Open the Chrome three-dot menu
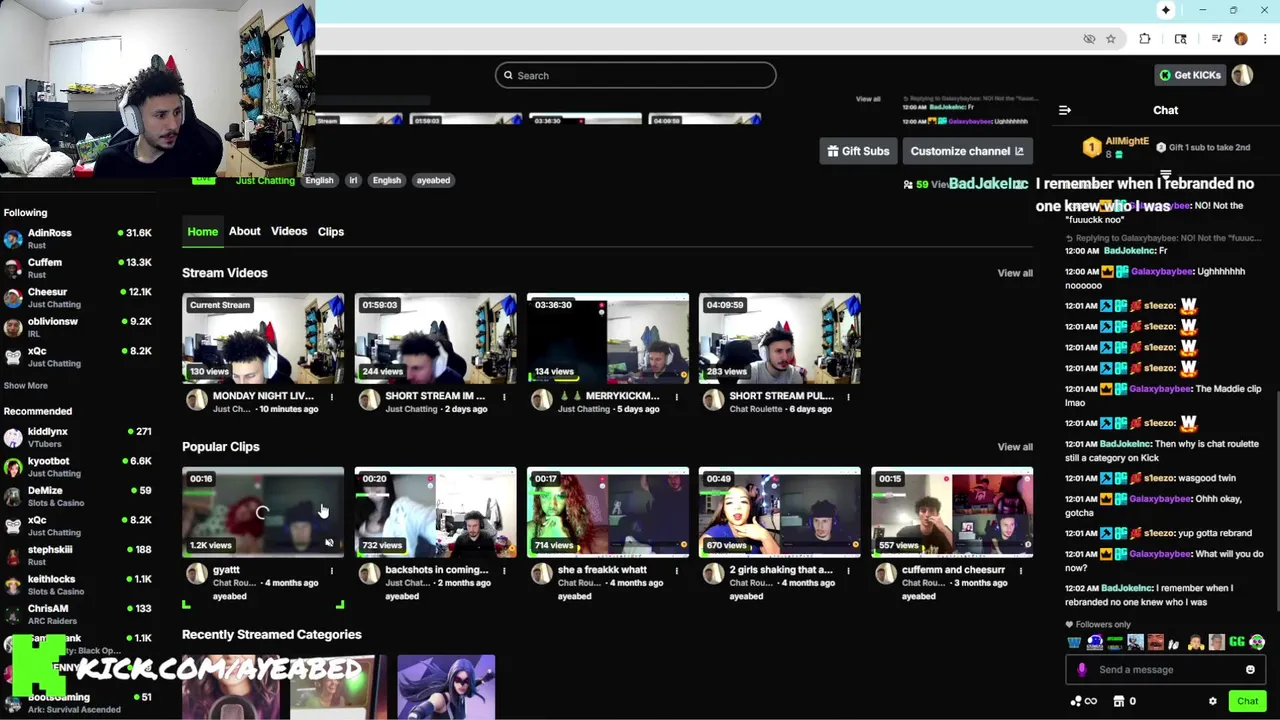Viewport: 1280px width, 720px height. 1265,39
